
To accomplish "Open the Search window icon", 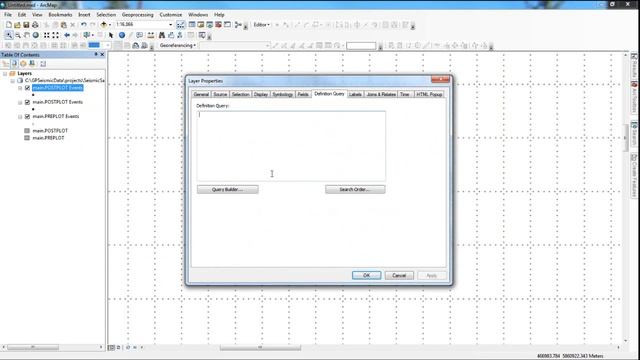I will tap(209, 25).
